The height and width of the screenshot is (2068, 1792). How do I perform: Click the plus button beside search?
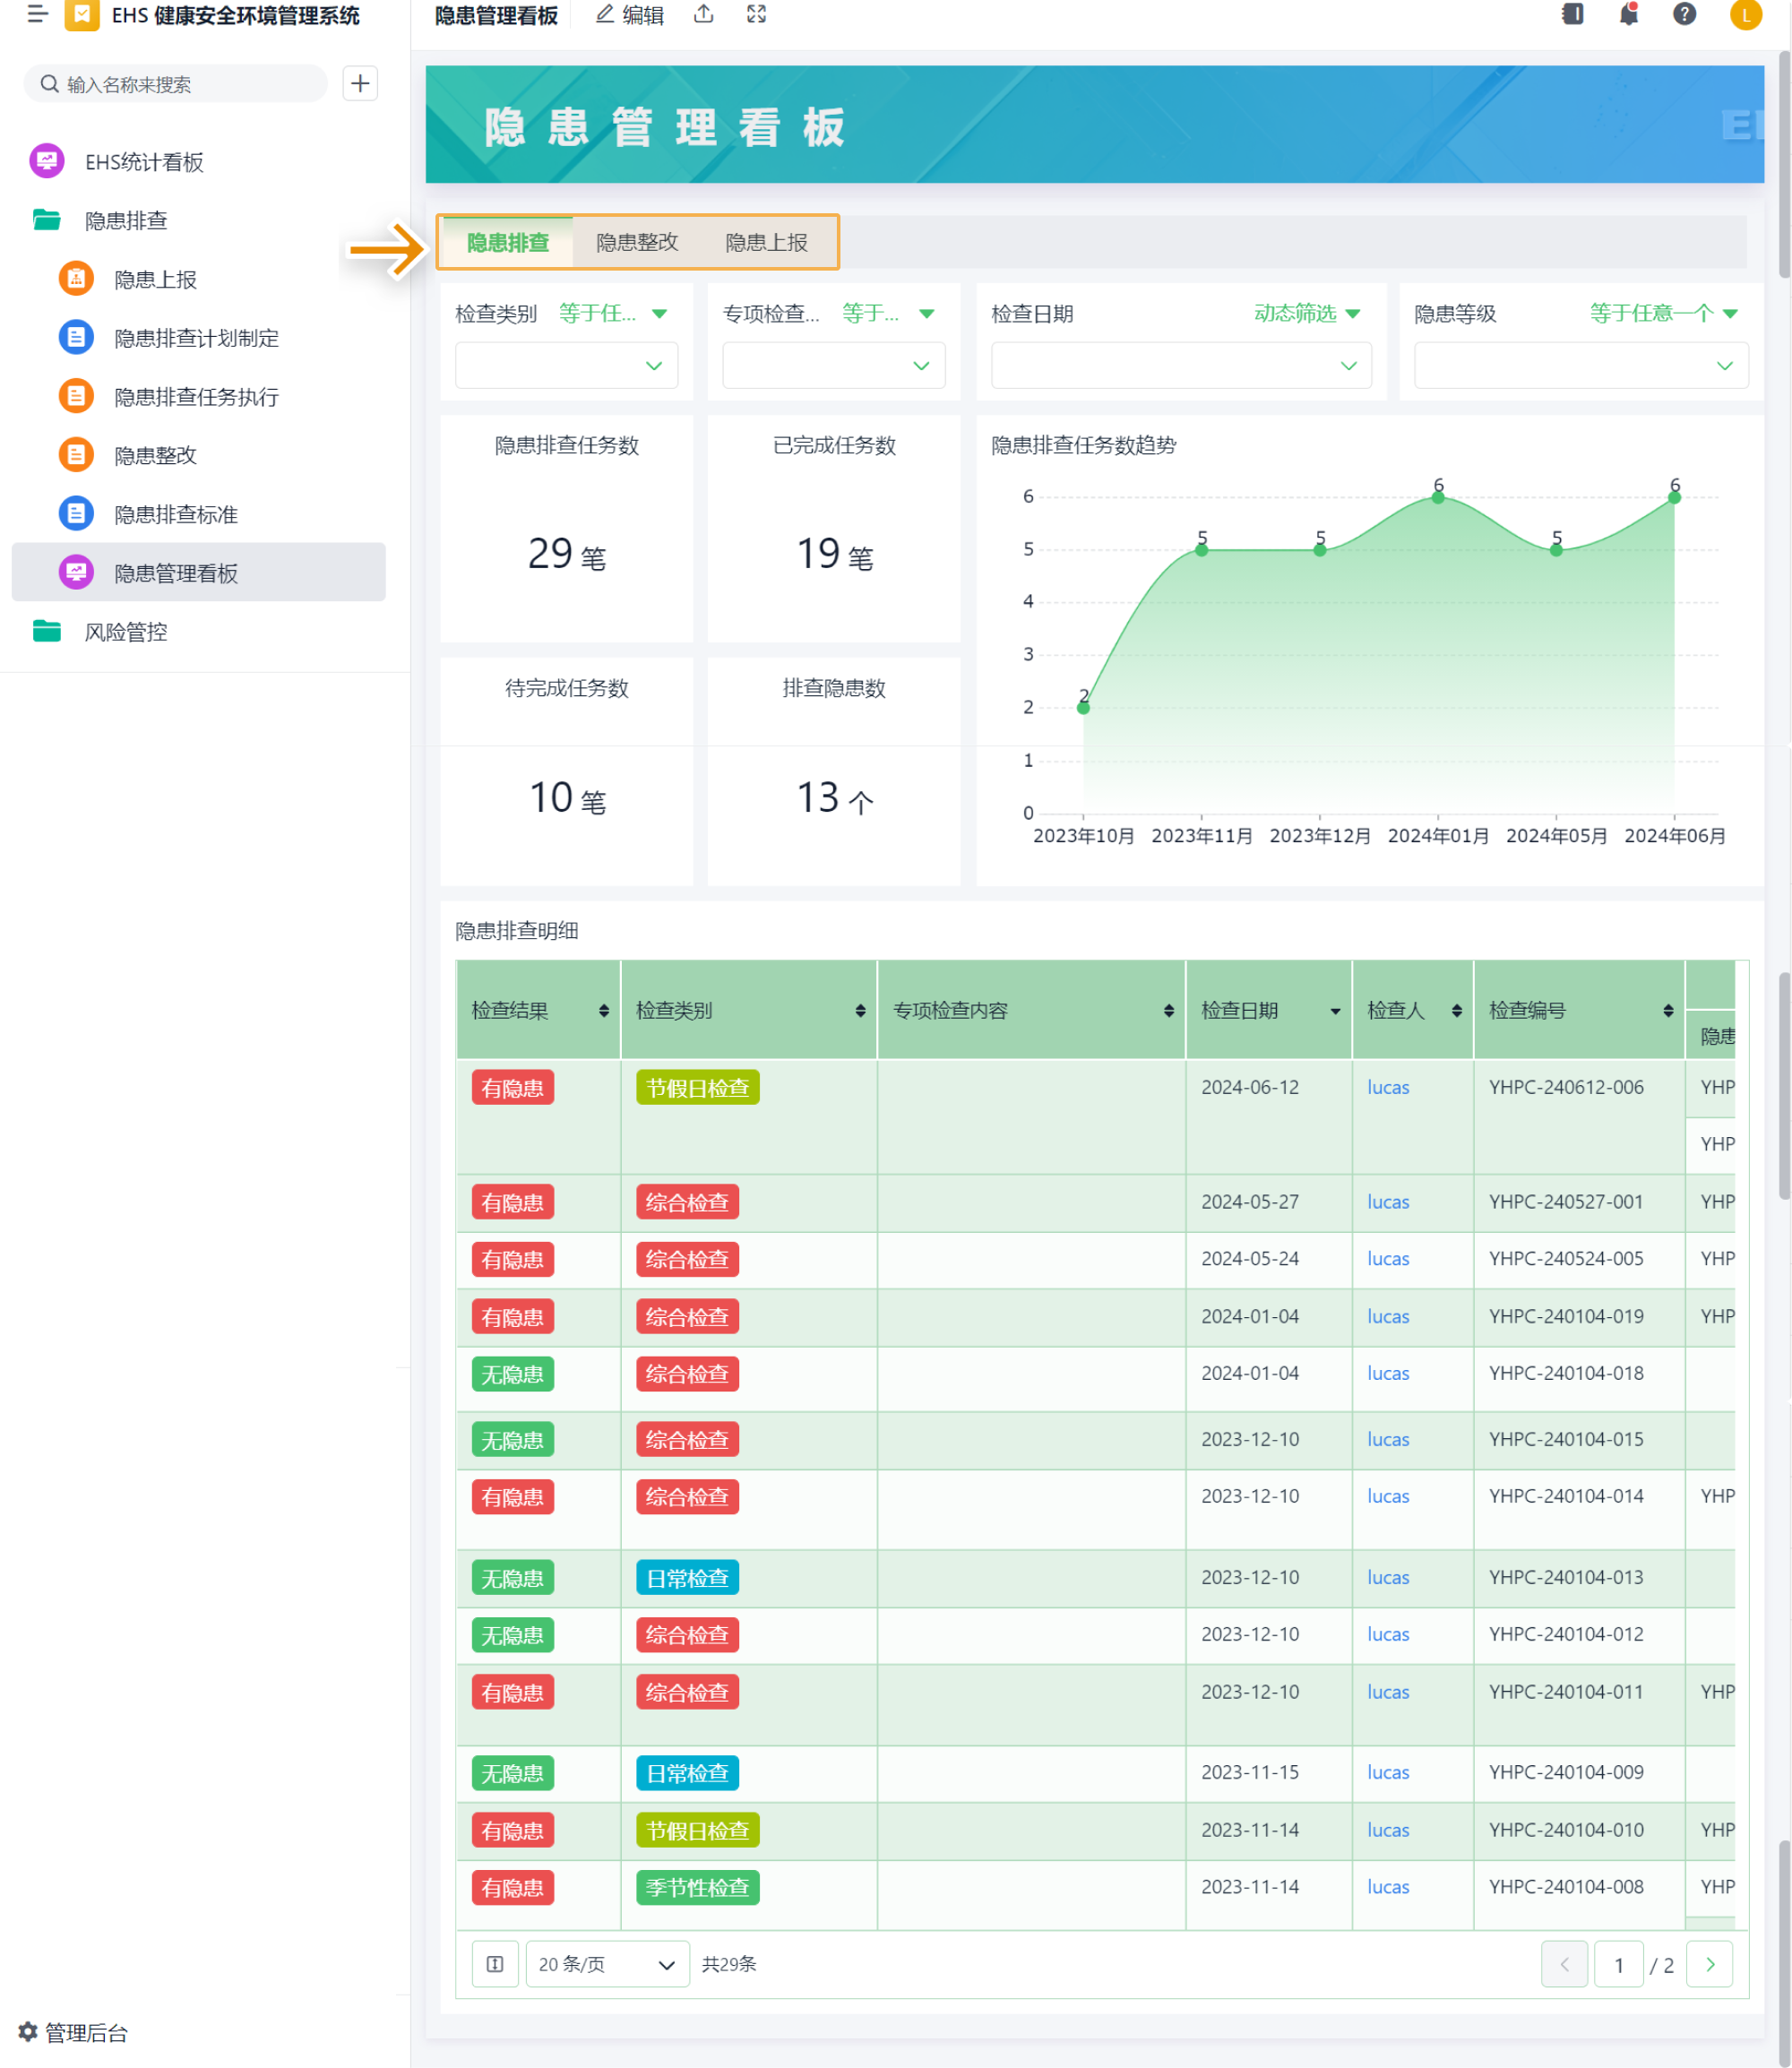pyautogui.click(x=360, y=83)
